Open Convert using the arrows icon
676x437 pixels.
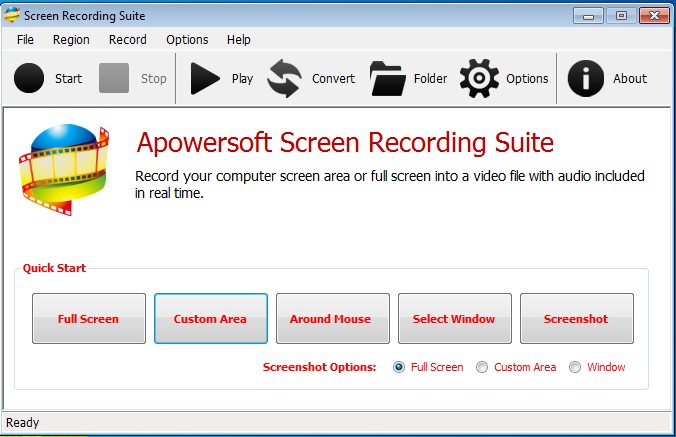coord(285,78)
